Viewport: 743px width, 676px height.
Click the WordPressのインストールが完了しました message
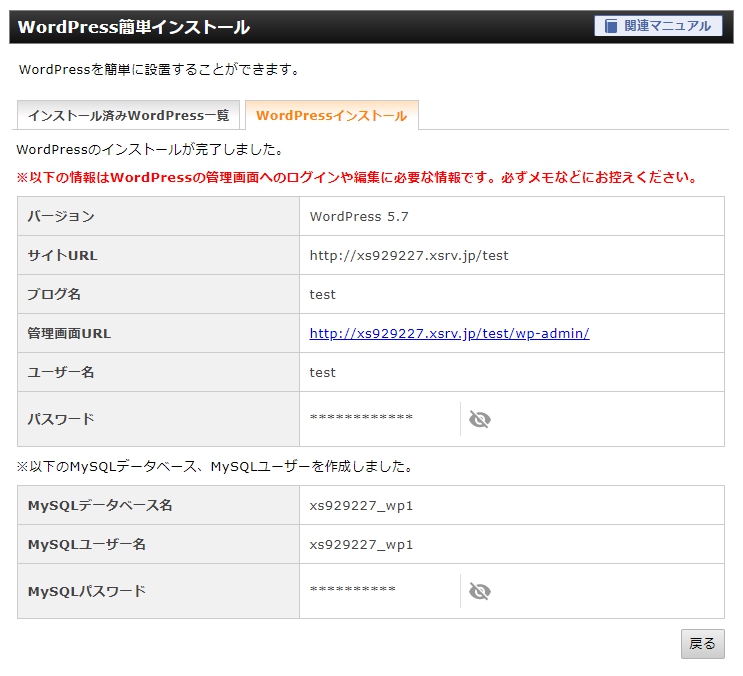(x=150, y=150)
